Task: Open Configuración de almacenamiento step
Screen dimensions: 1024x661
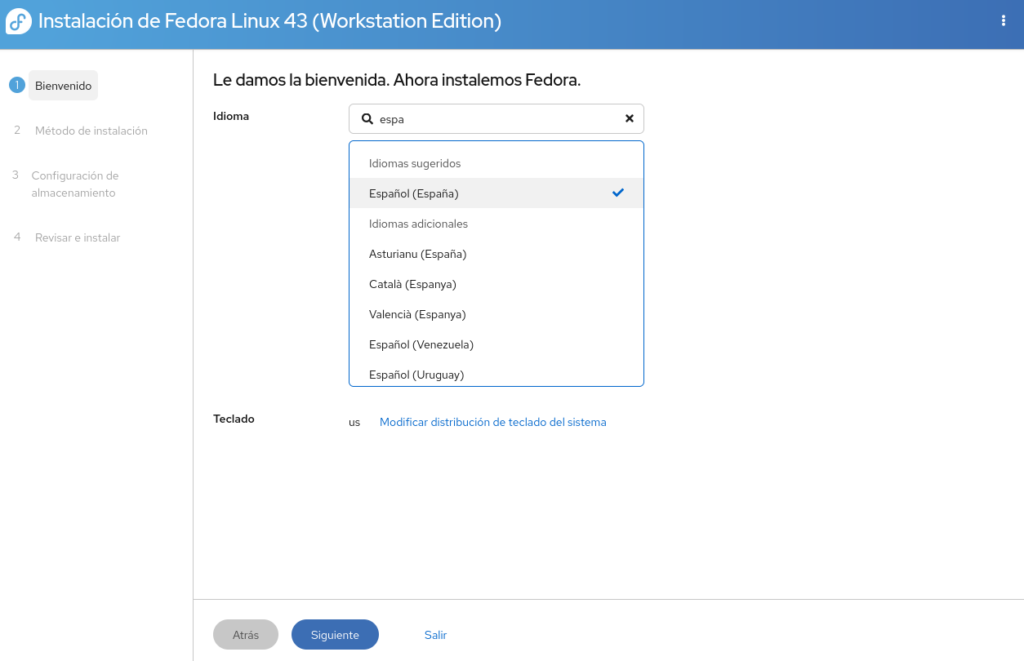Action: [75, 184]
